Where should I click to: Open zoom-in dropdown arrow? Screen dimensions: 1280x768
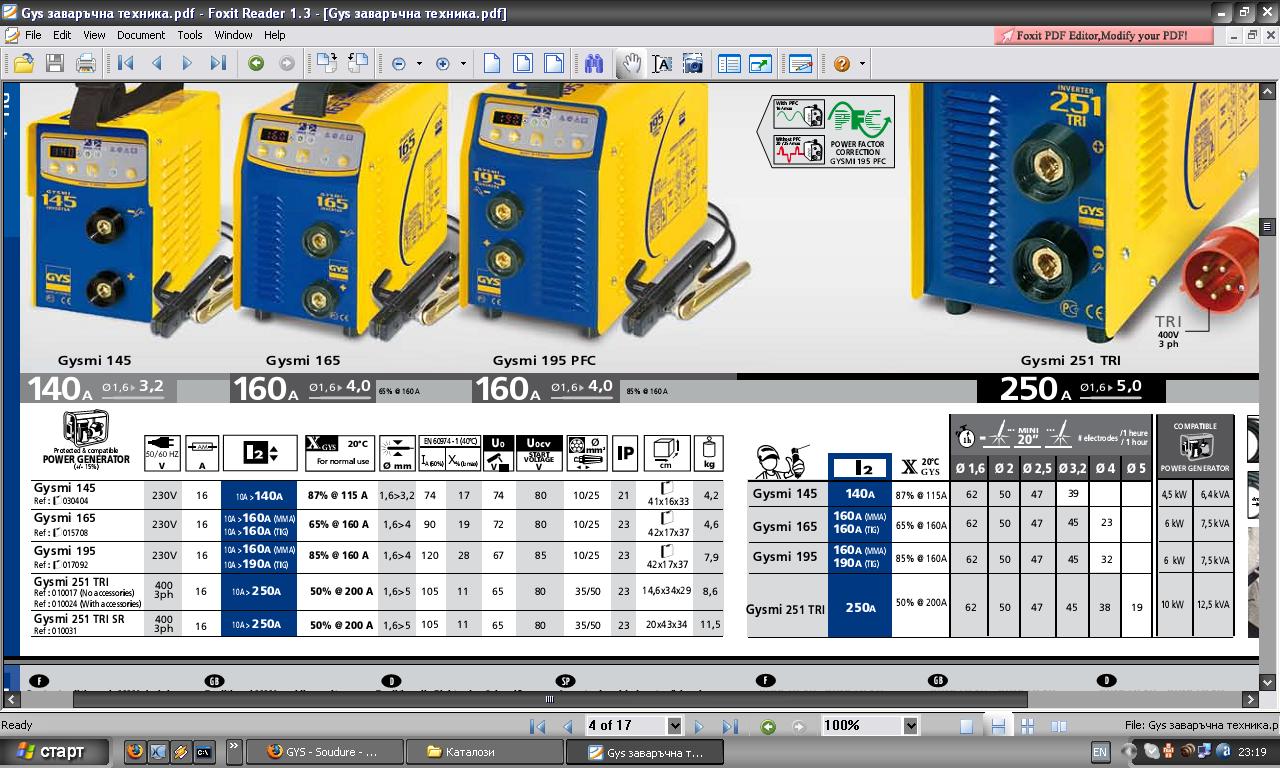tap(463, 64)
